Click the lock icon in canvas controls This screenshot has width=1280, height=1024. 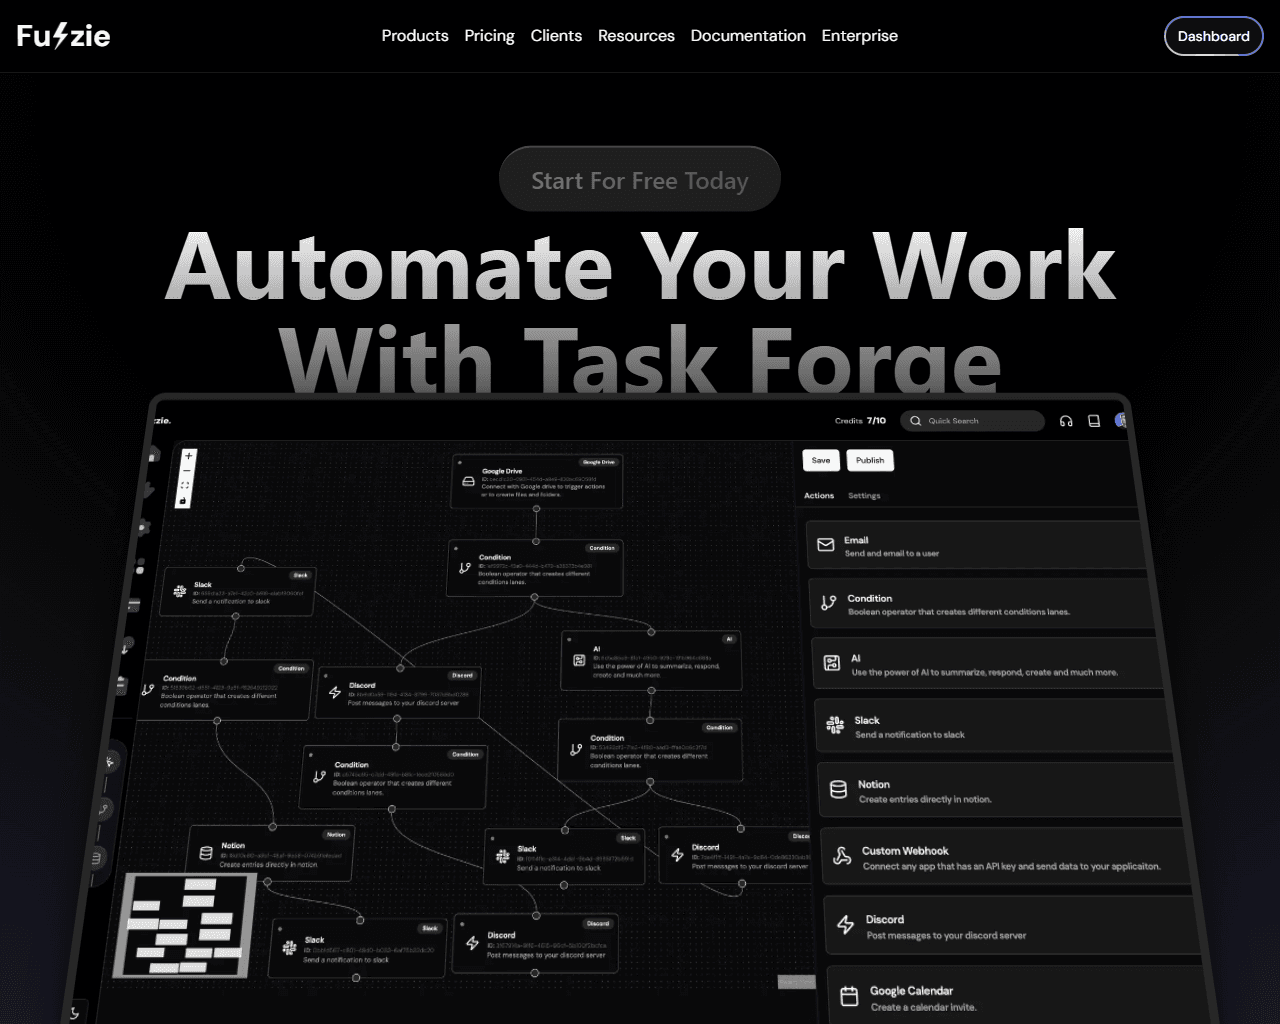[183, 500]
